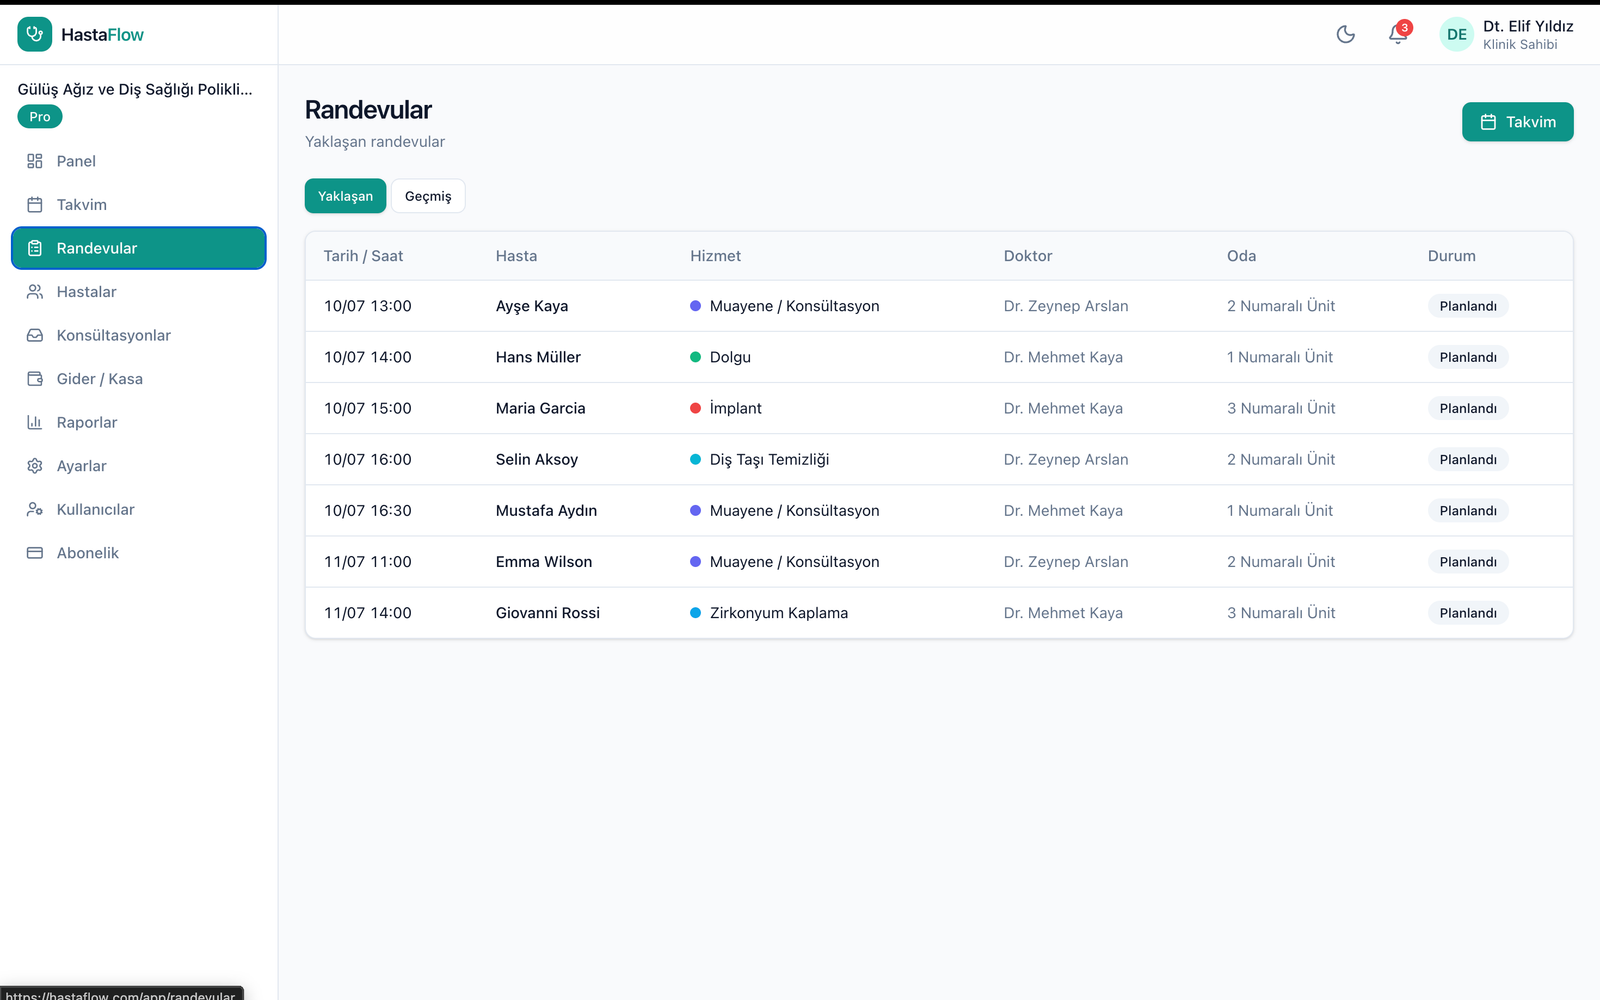Click the HastaFlow logo icon
The image size is (1600, 1000).
click(x=35, y=35)
